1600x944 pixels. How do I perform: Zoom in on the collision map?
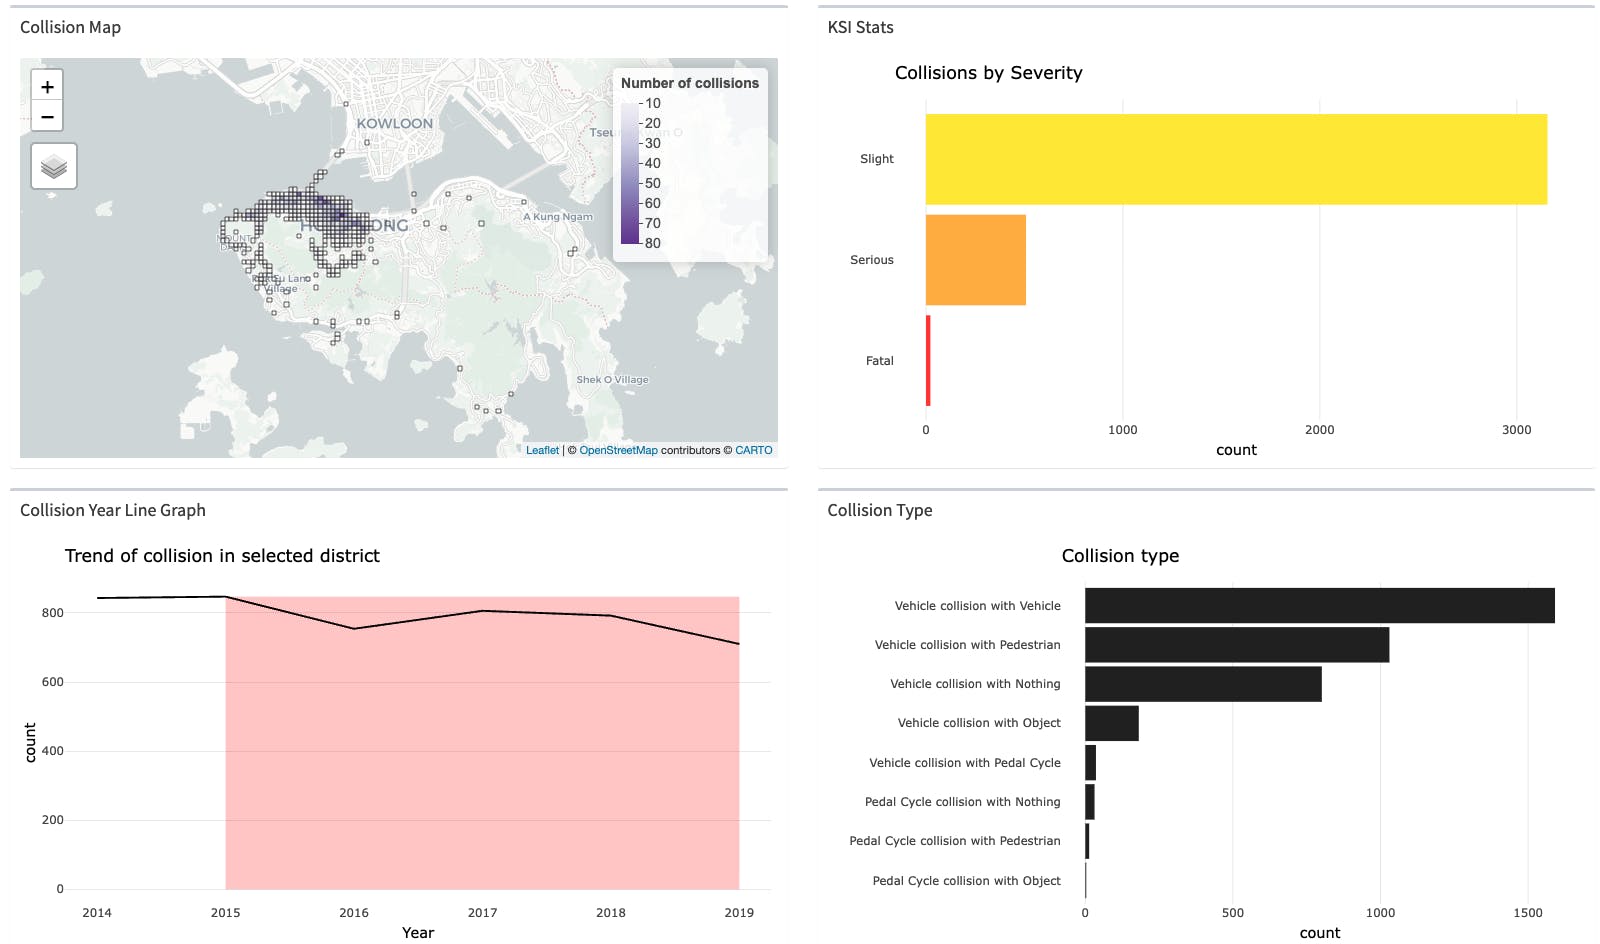point(47,86)
